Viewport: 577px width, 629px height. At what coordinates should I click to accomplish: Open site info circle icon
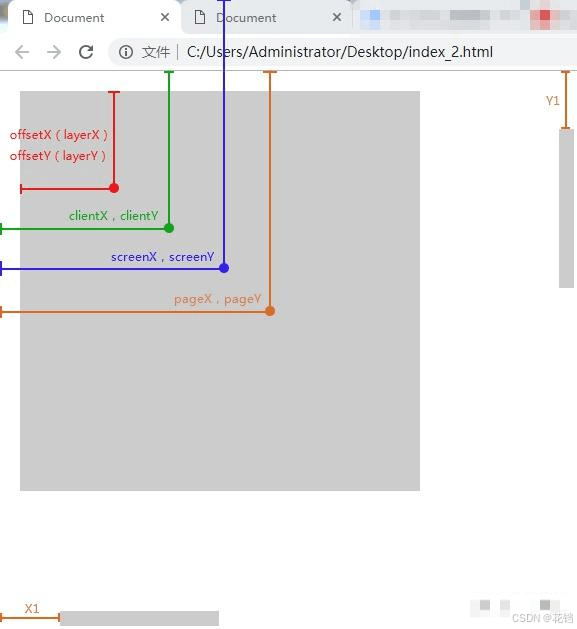pyautogui.click(x=126, y=52)
